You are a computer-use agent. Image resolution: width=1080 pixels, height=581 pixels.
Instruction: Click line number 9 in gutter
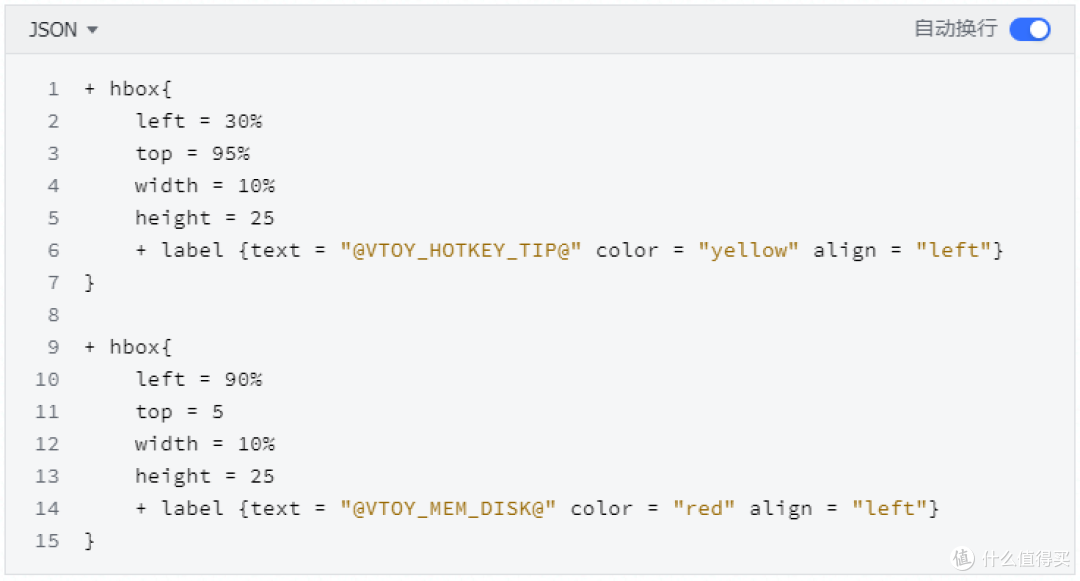point(53,347)
